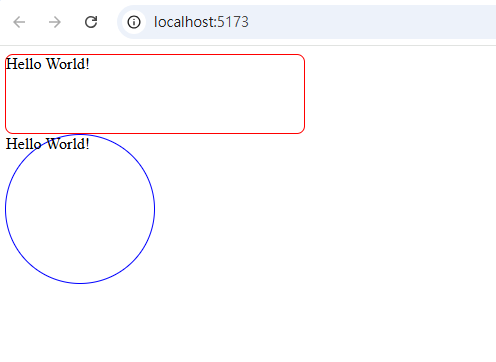Click the "Hello World!" text inside the red box
The width and height of the screenshot is (496, 362).
tap(48, 64)
